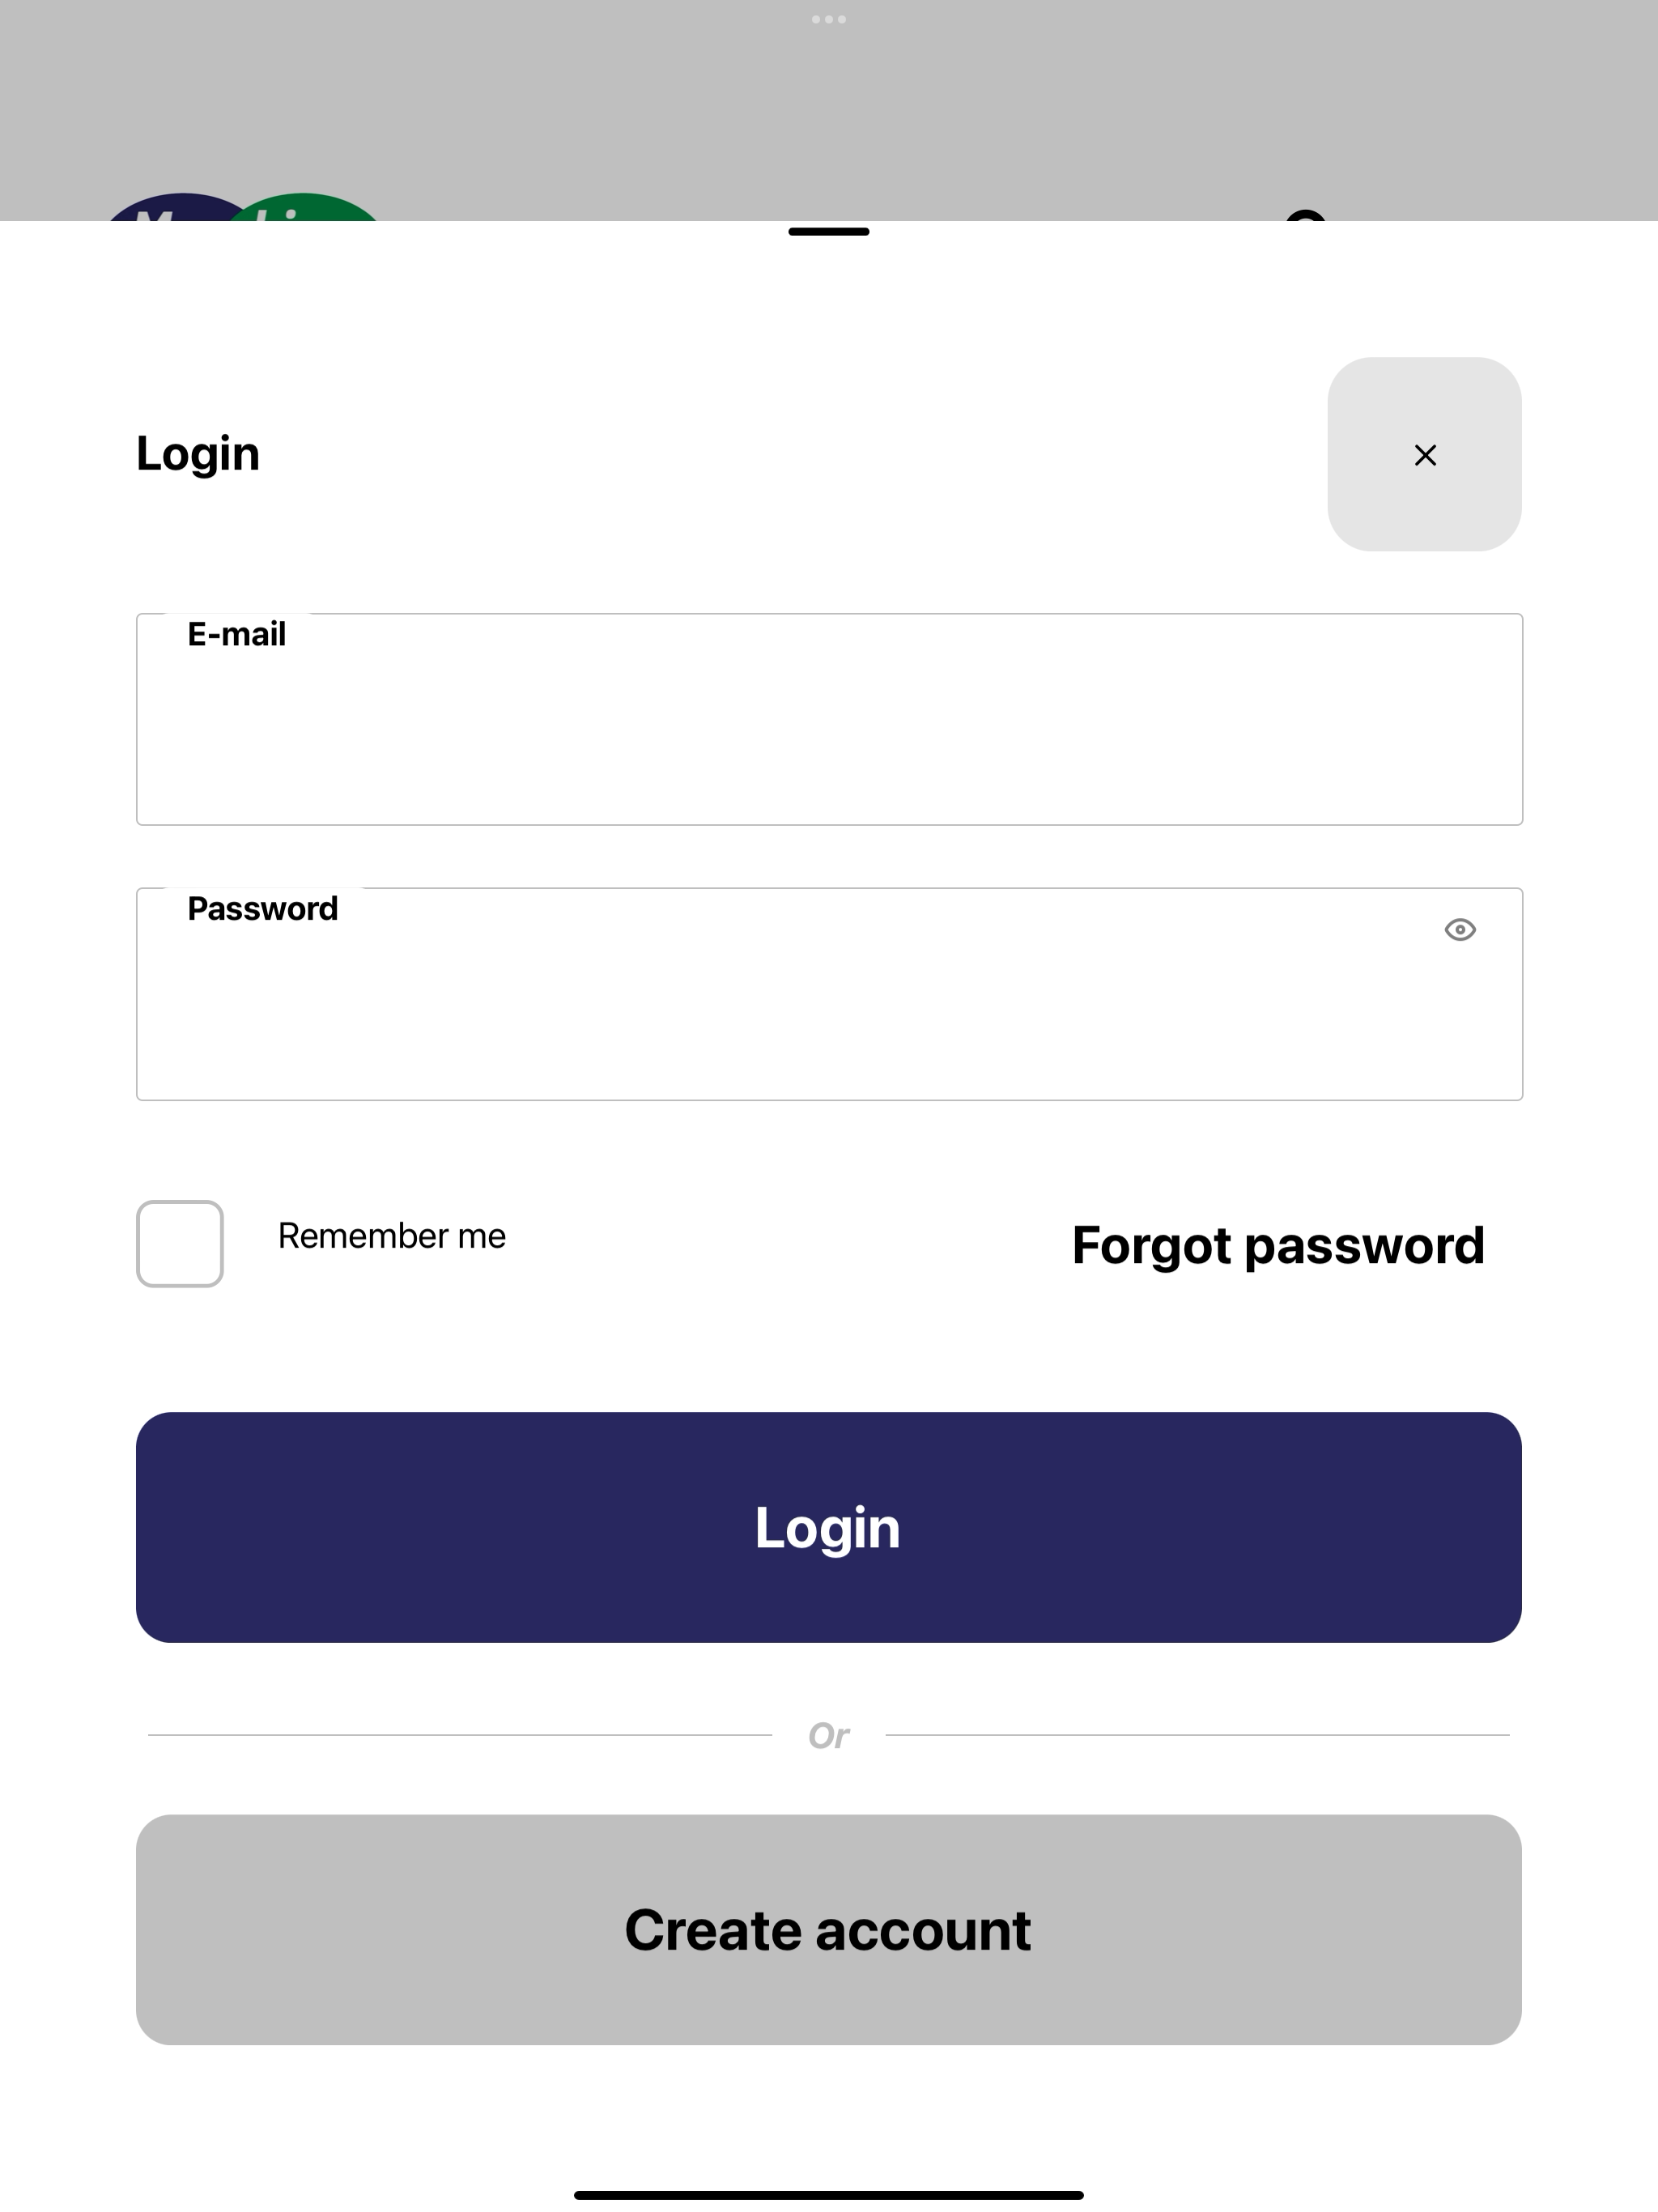Screen dimensions: 1658x2212
Task: Tap the Login heading title
Action: tap(198, 454)
